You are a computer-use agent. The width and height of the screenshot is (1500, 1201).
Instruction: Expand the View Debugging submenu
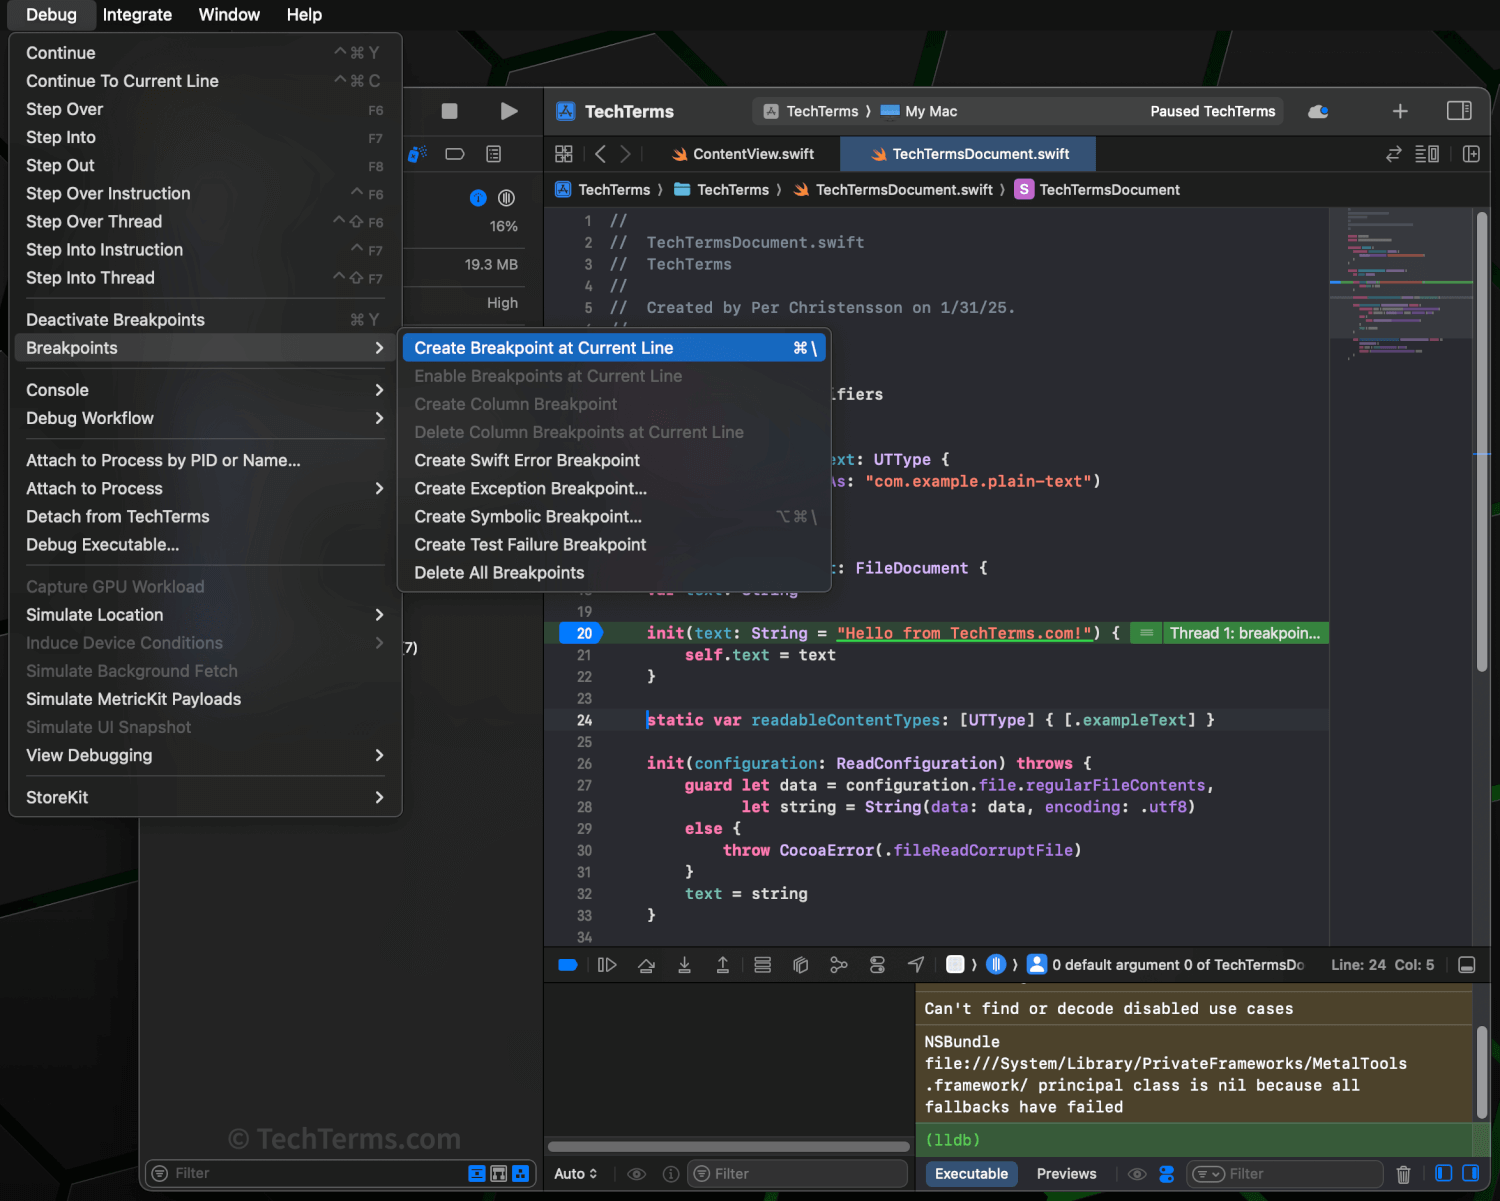click(205, 755)
